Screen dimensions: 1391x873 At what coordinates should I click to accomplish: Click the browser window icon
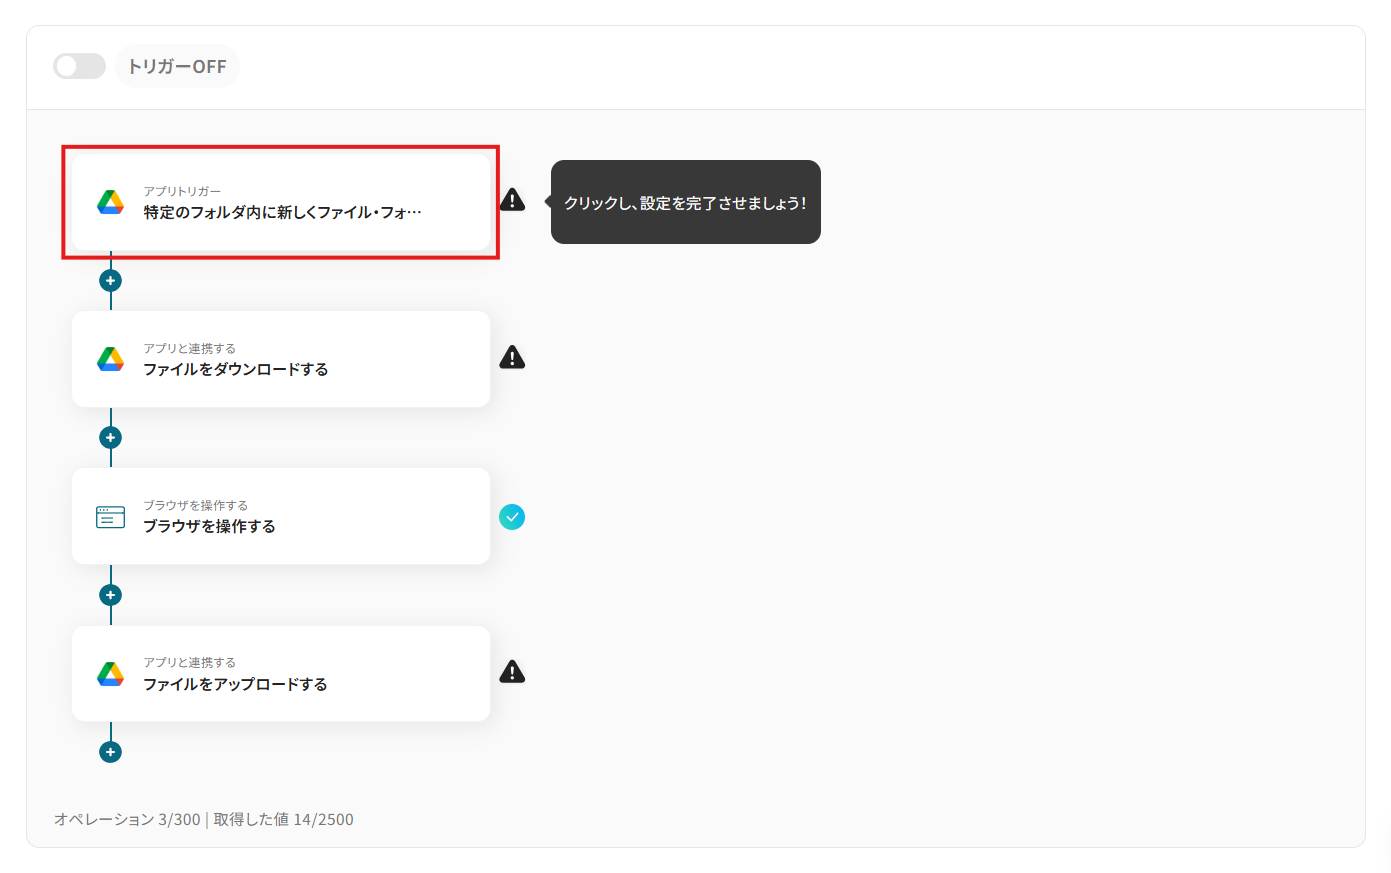(x=110, y=517)
